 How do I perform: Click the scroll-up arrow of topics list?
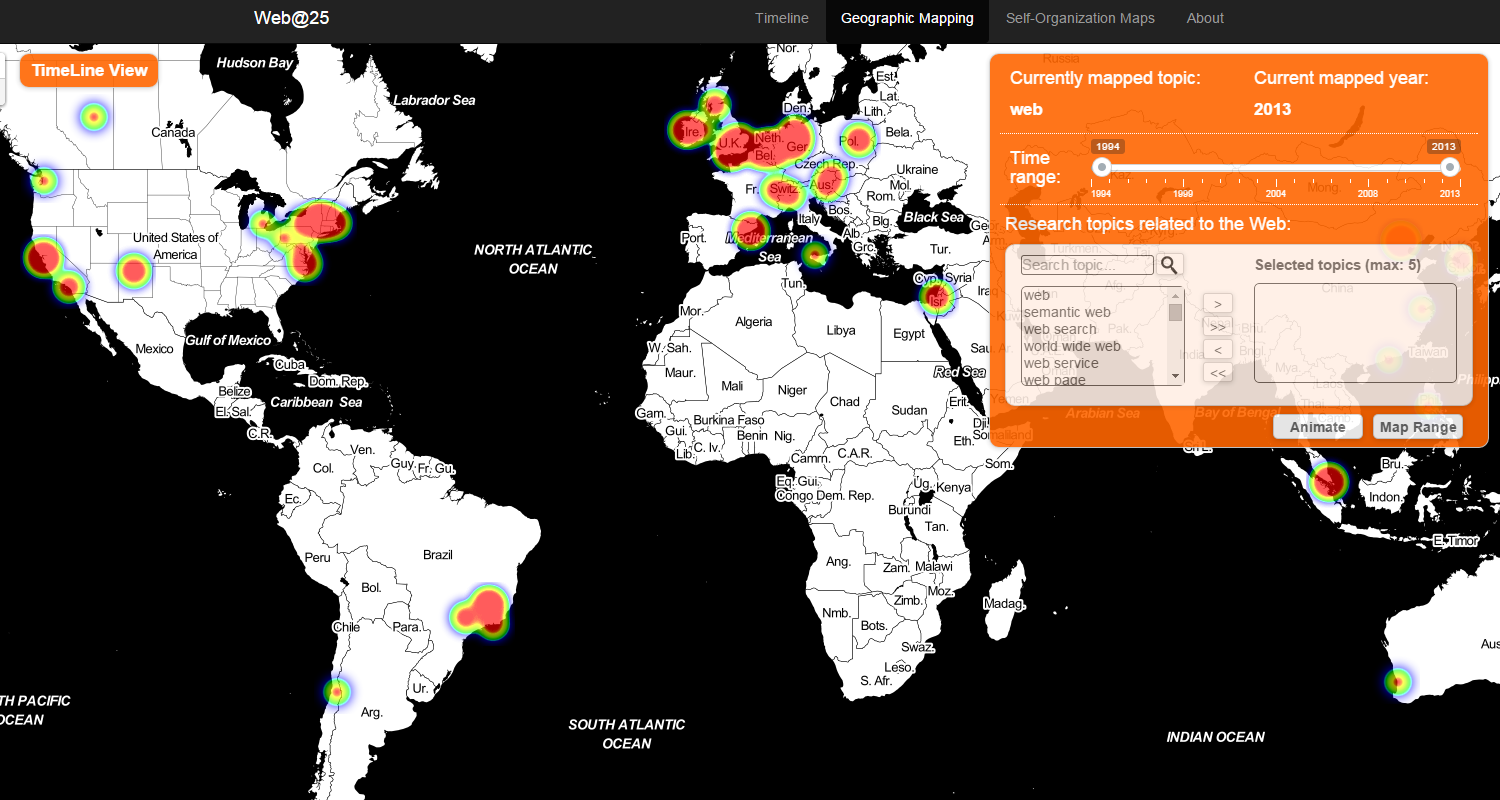click(x=1176, y=295)
